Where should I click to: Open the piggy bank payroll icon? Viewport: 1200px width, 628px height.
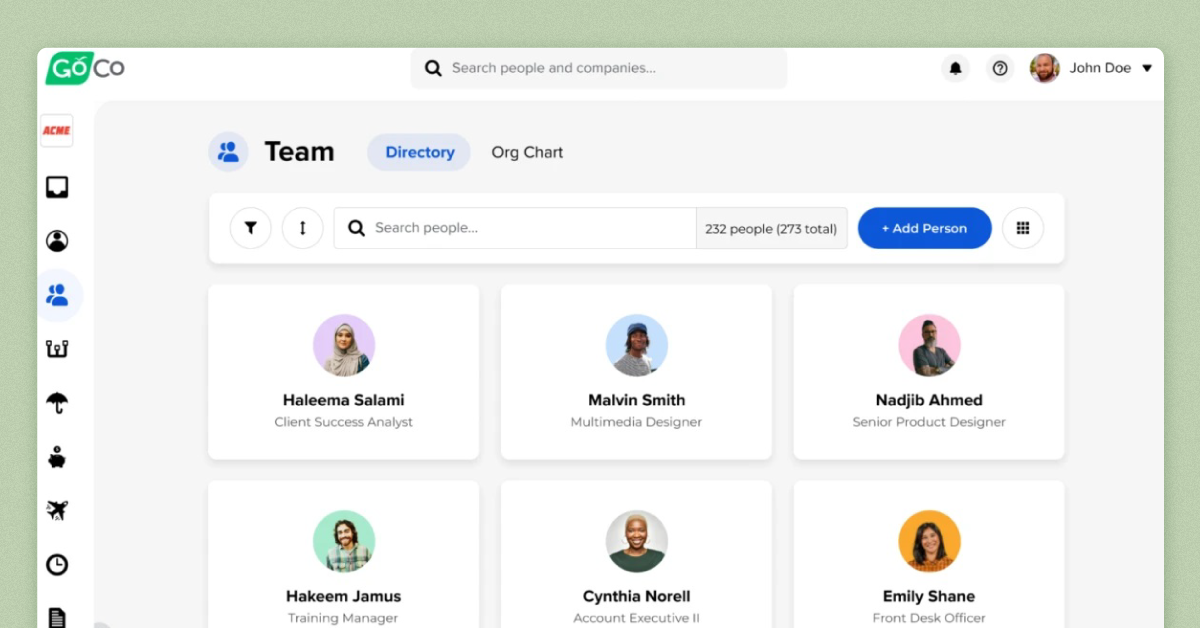tap(57, 457)
